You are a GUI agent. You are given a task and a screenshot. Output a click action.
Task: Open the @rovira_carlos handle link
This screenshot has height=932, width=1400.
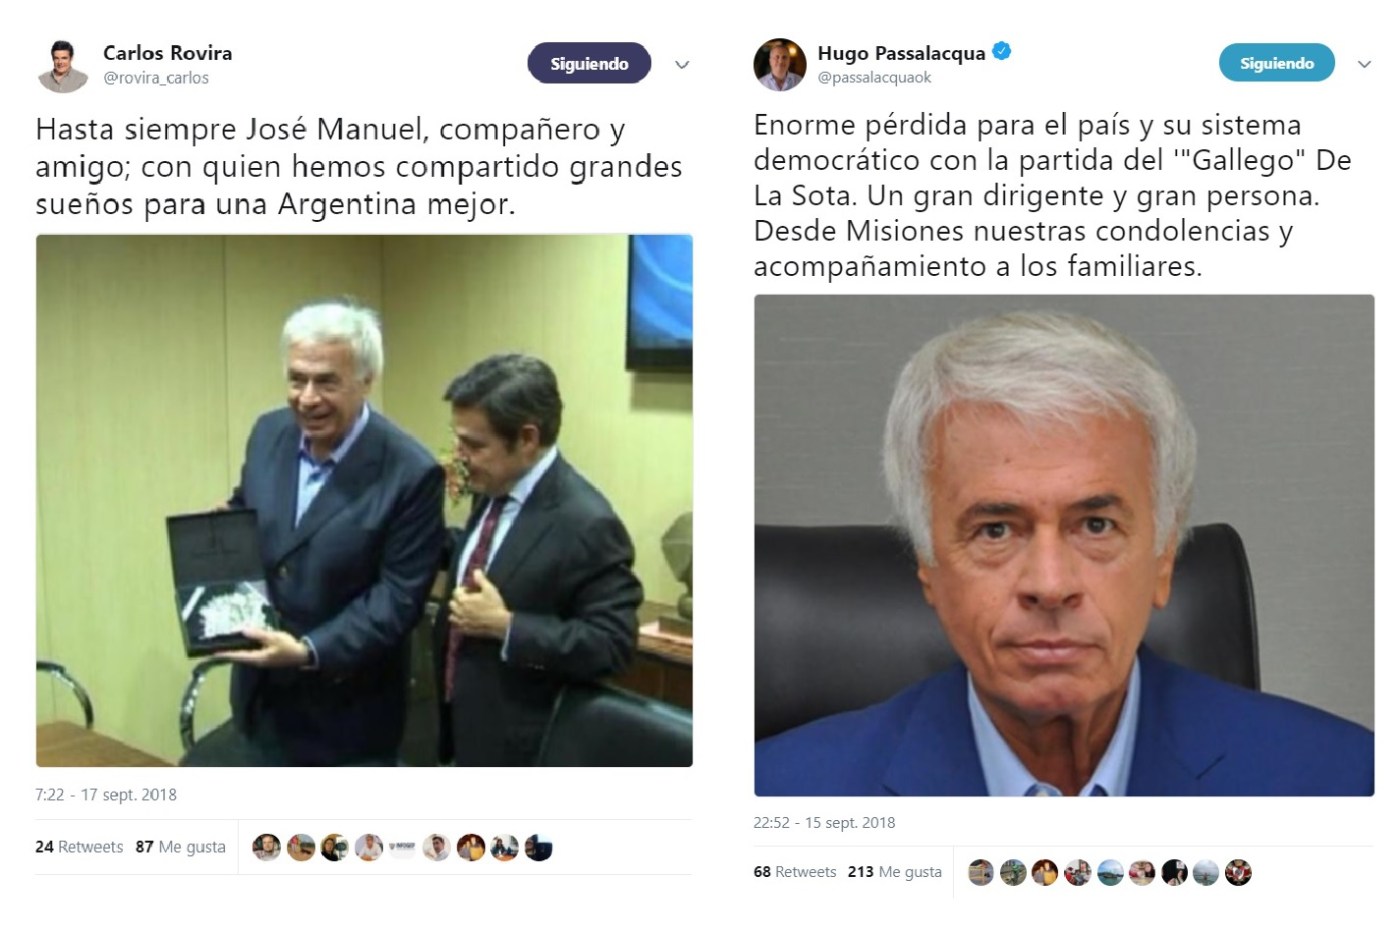[x=156, y=78]
